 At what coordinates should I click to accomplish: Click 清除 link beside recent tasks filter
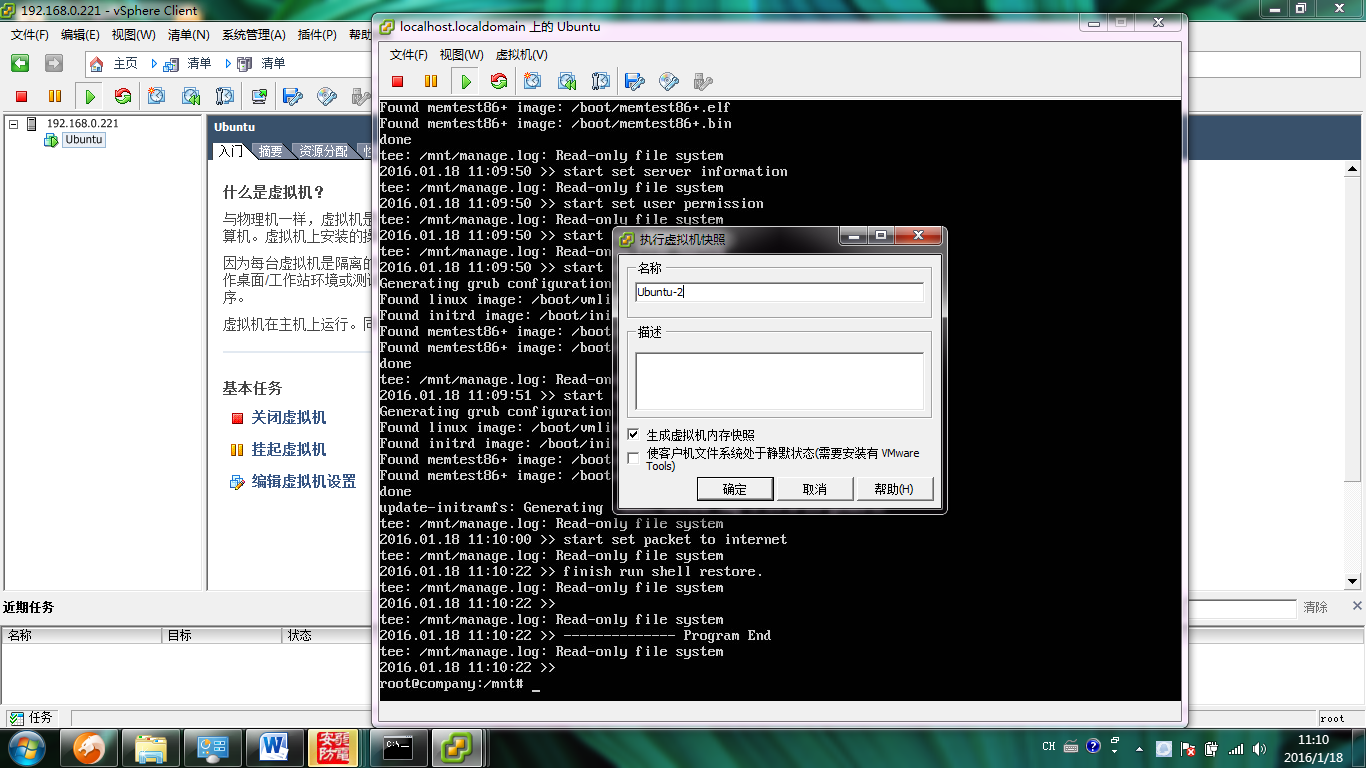(1315, 608)
